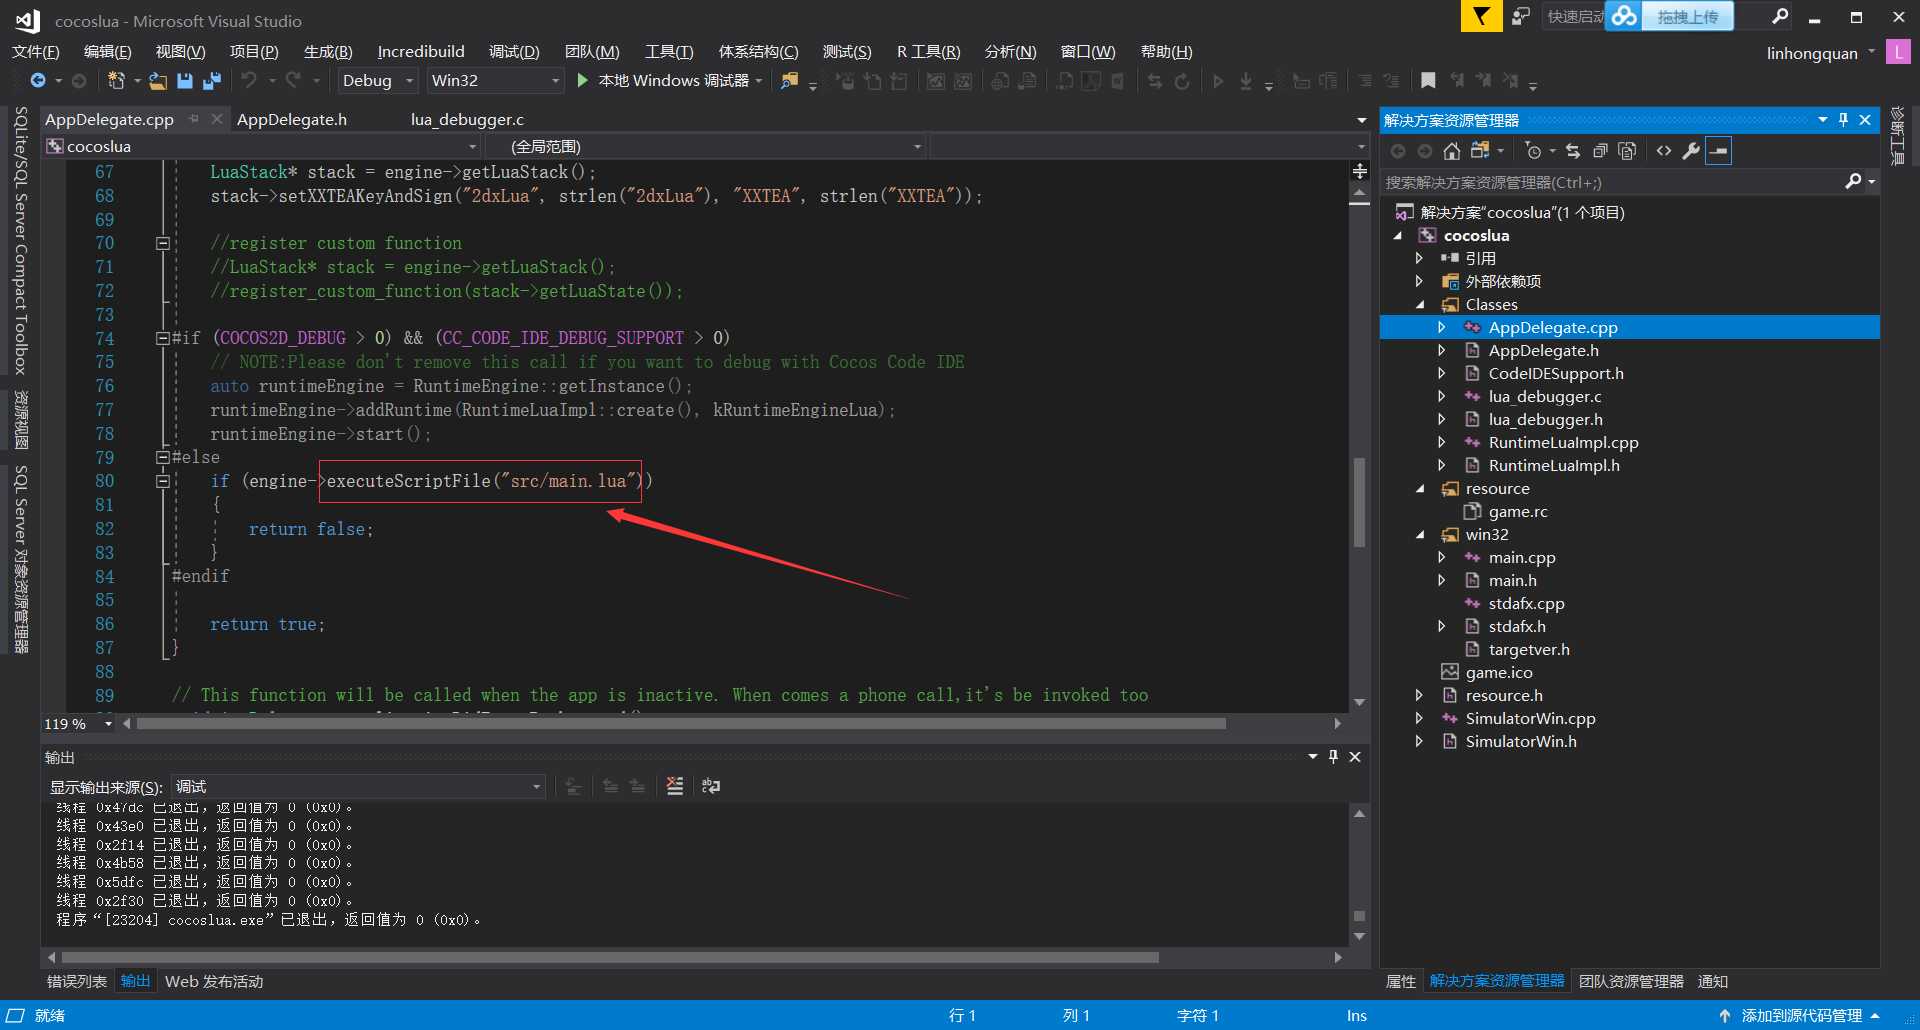Click the pending changes filter clock icon
1920x1030 pixels.
[x=1532, y=151]
